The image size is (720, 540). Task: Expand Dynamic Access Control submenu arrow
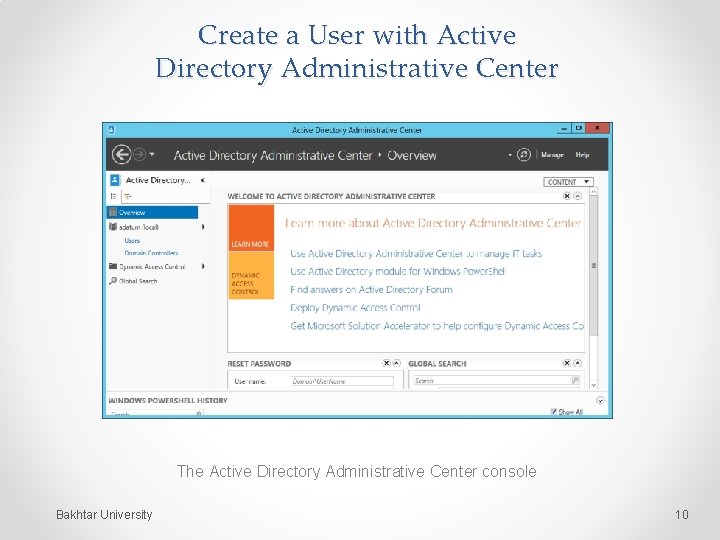coord(202,266)
